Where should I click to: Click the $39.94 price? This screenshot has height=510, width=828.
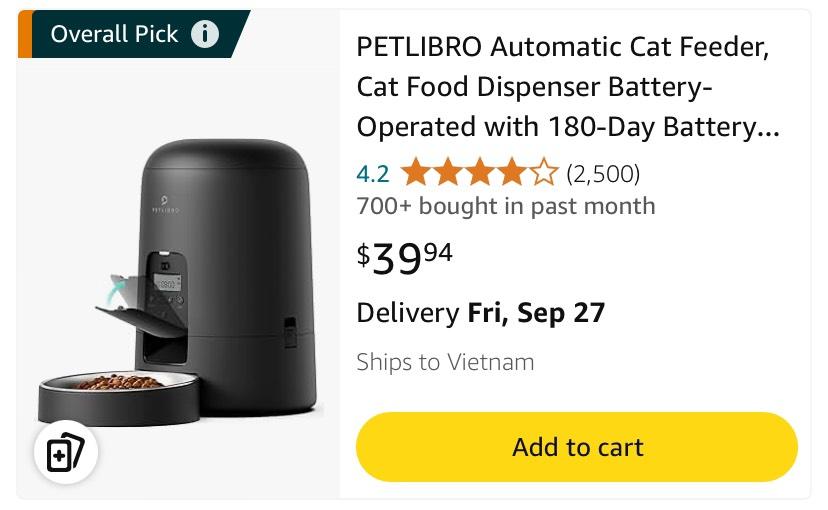(x=405, y=257)
